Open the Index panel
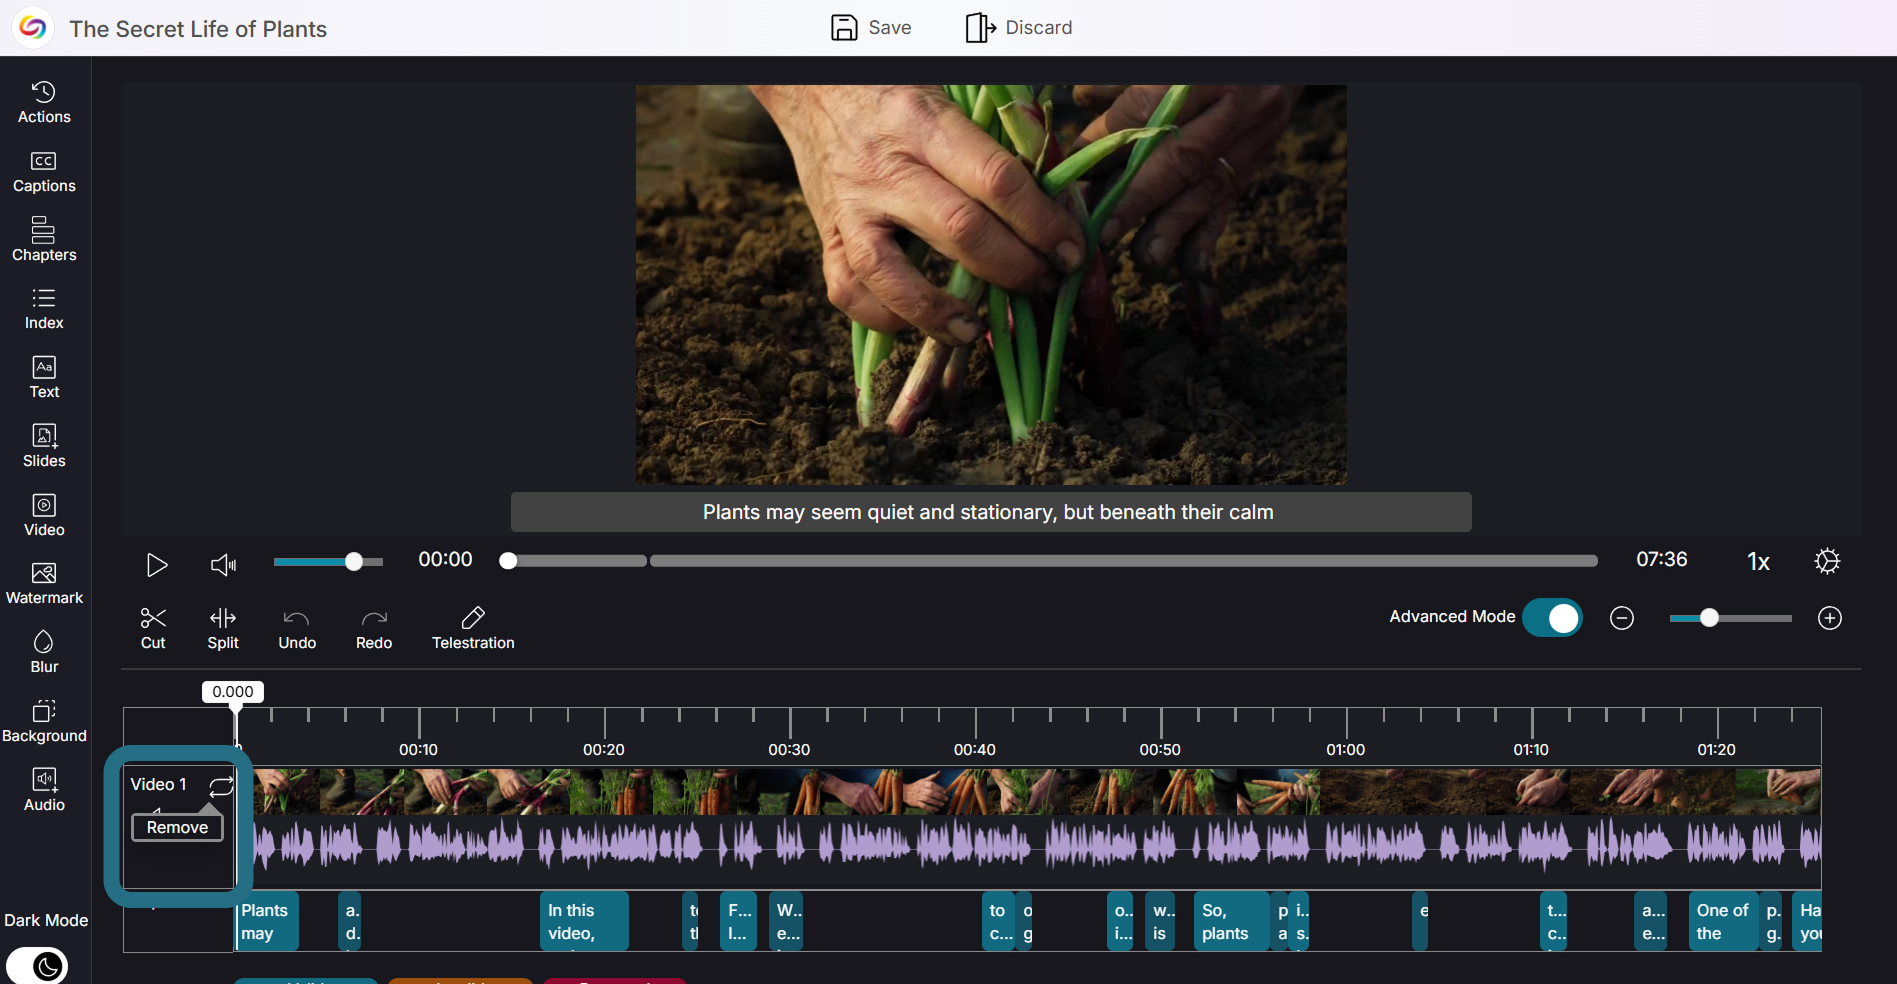The image size is (1897, 984). click(44, 309)
